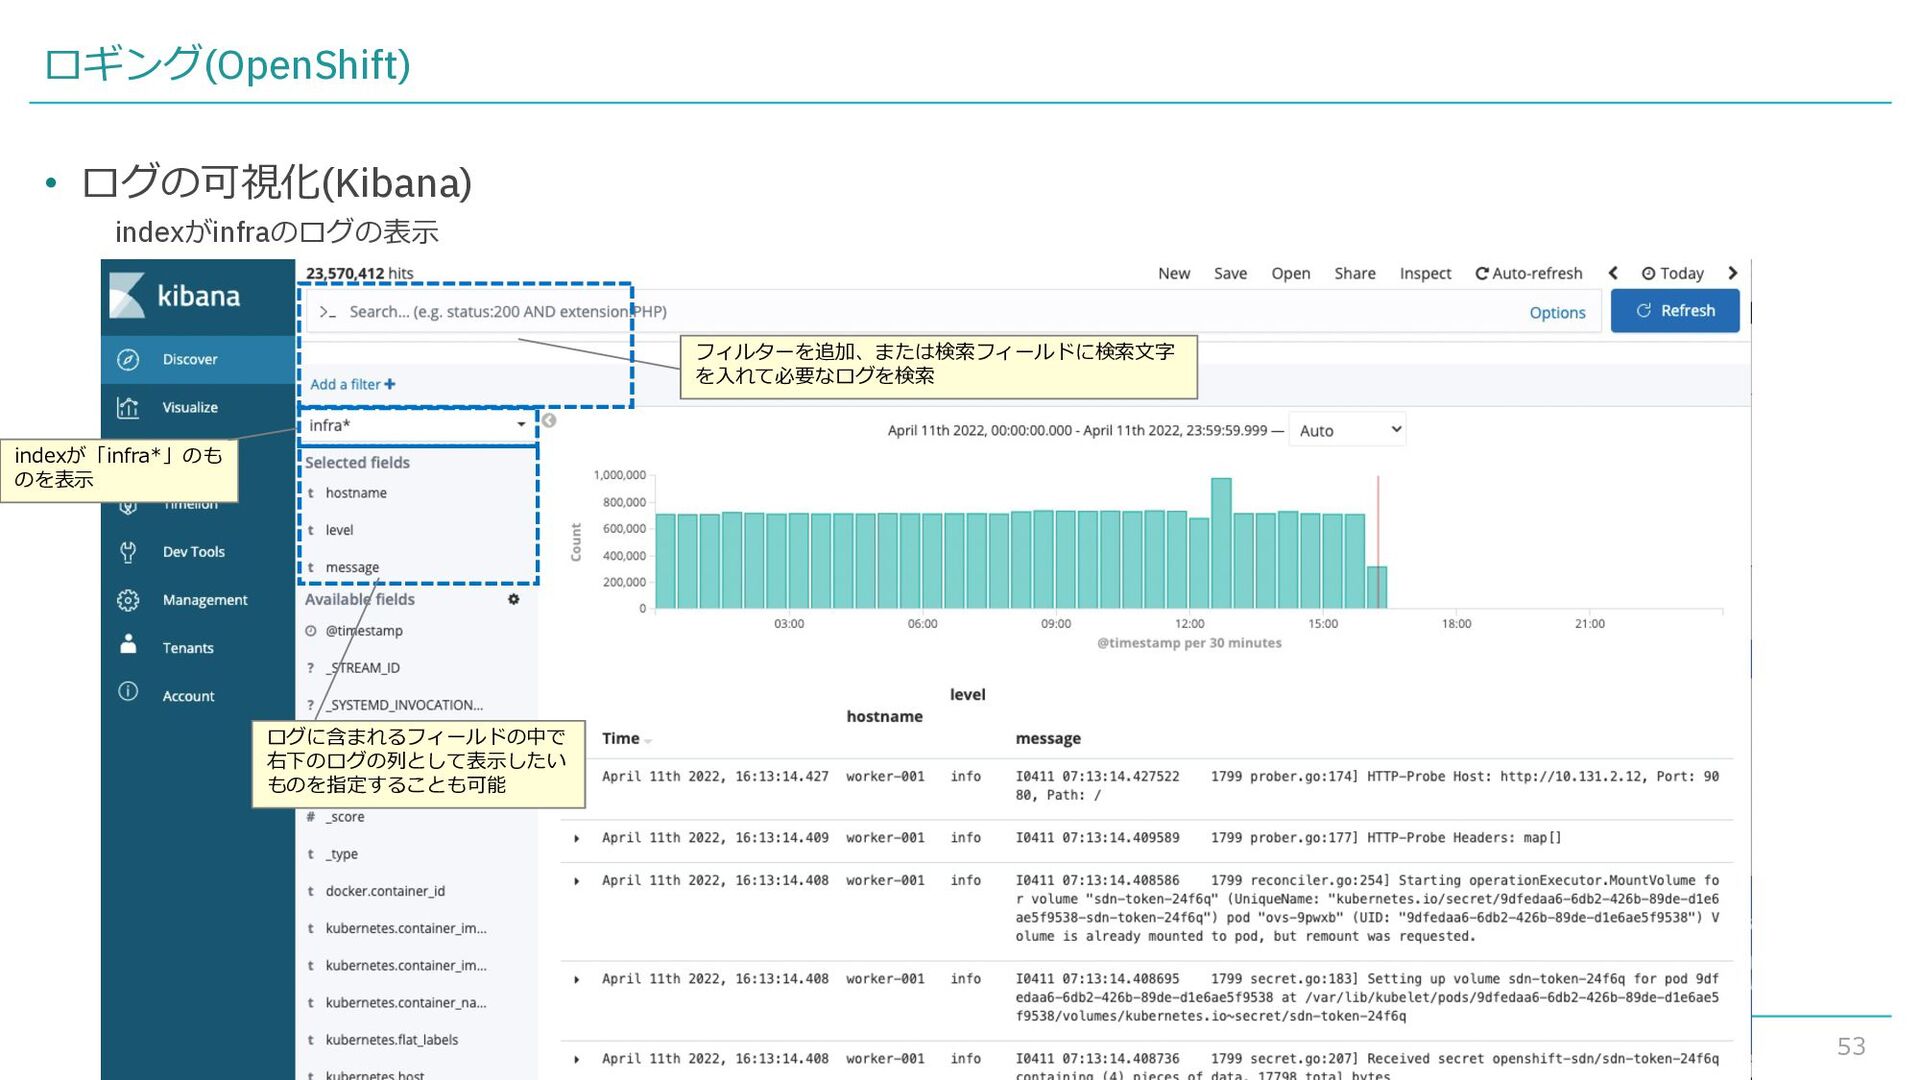Open the Discover compass icon

128,360
